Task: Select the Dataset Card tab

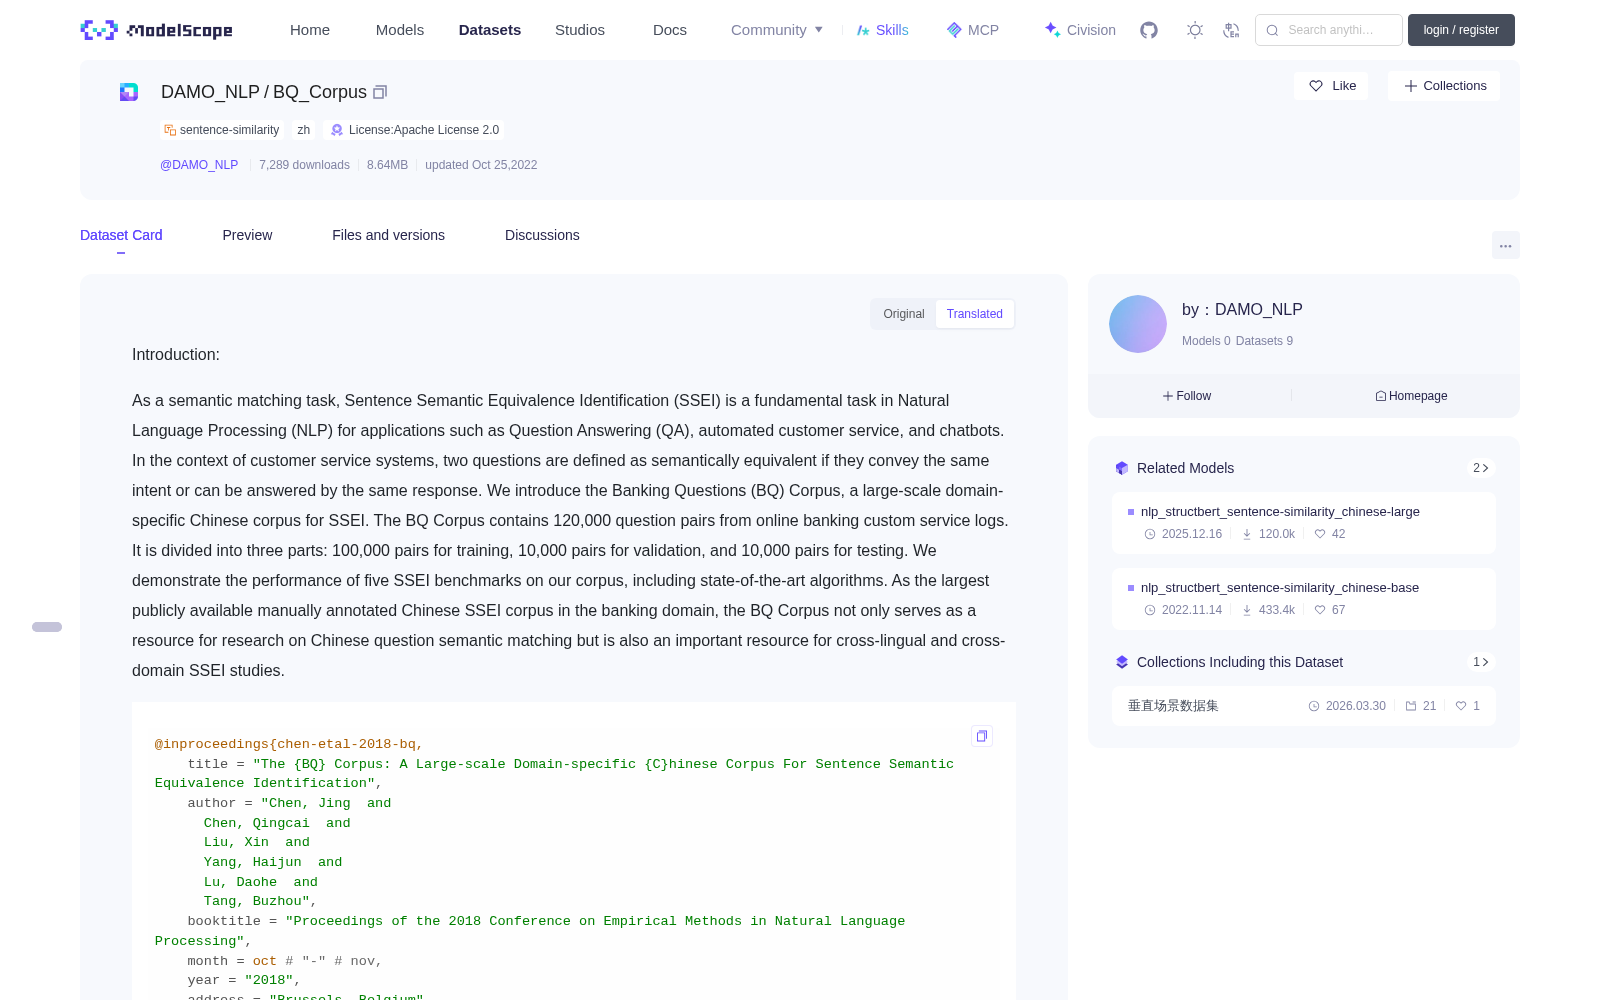Action: click(x=121, y=235)
